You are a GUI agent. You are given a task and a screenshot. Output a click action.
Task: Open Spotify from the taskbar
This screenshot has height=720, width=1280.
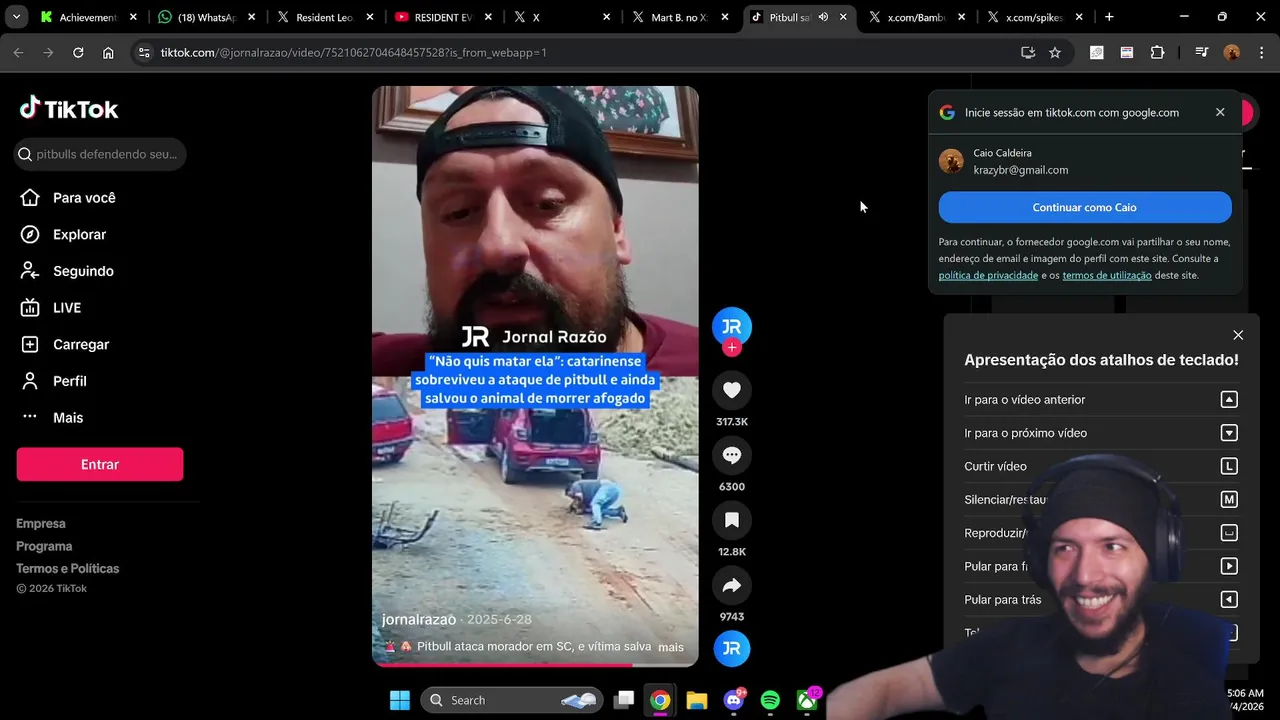(x=770, y=700)
